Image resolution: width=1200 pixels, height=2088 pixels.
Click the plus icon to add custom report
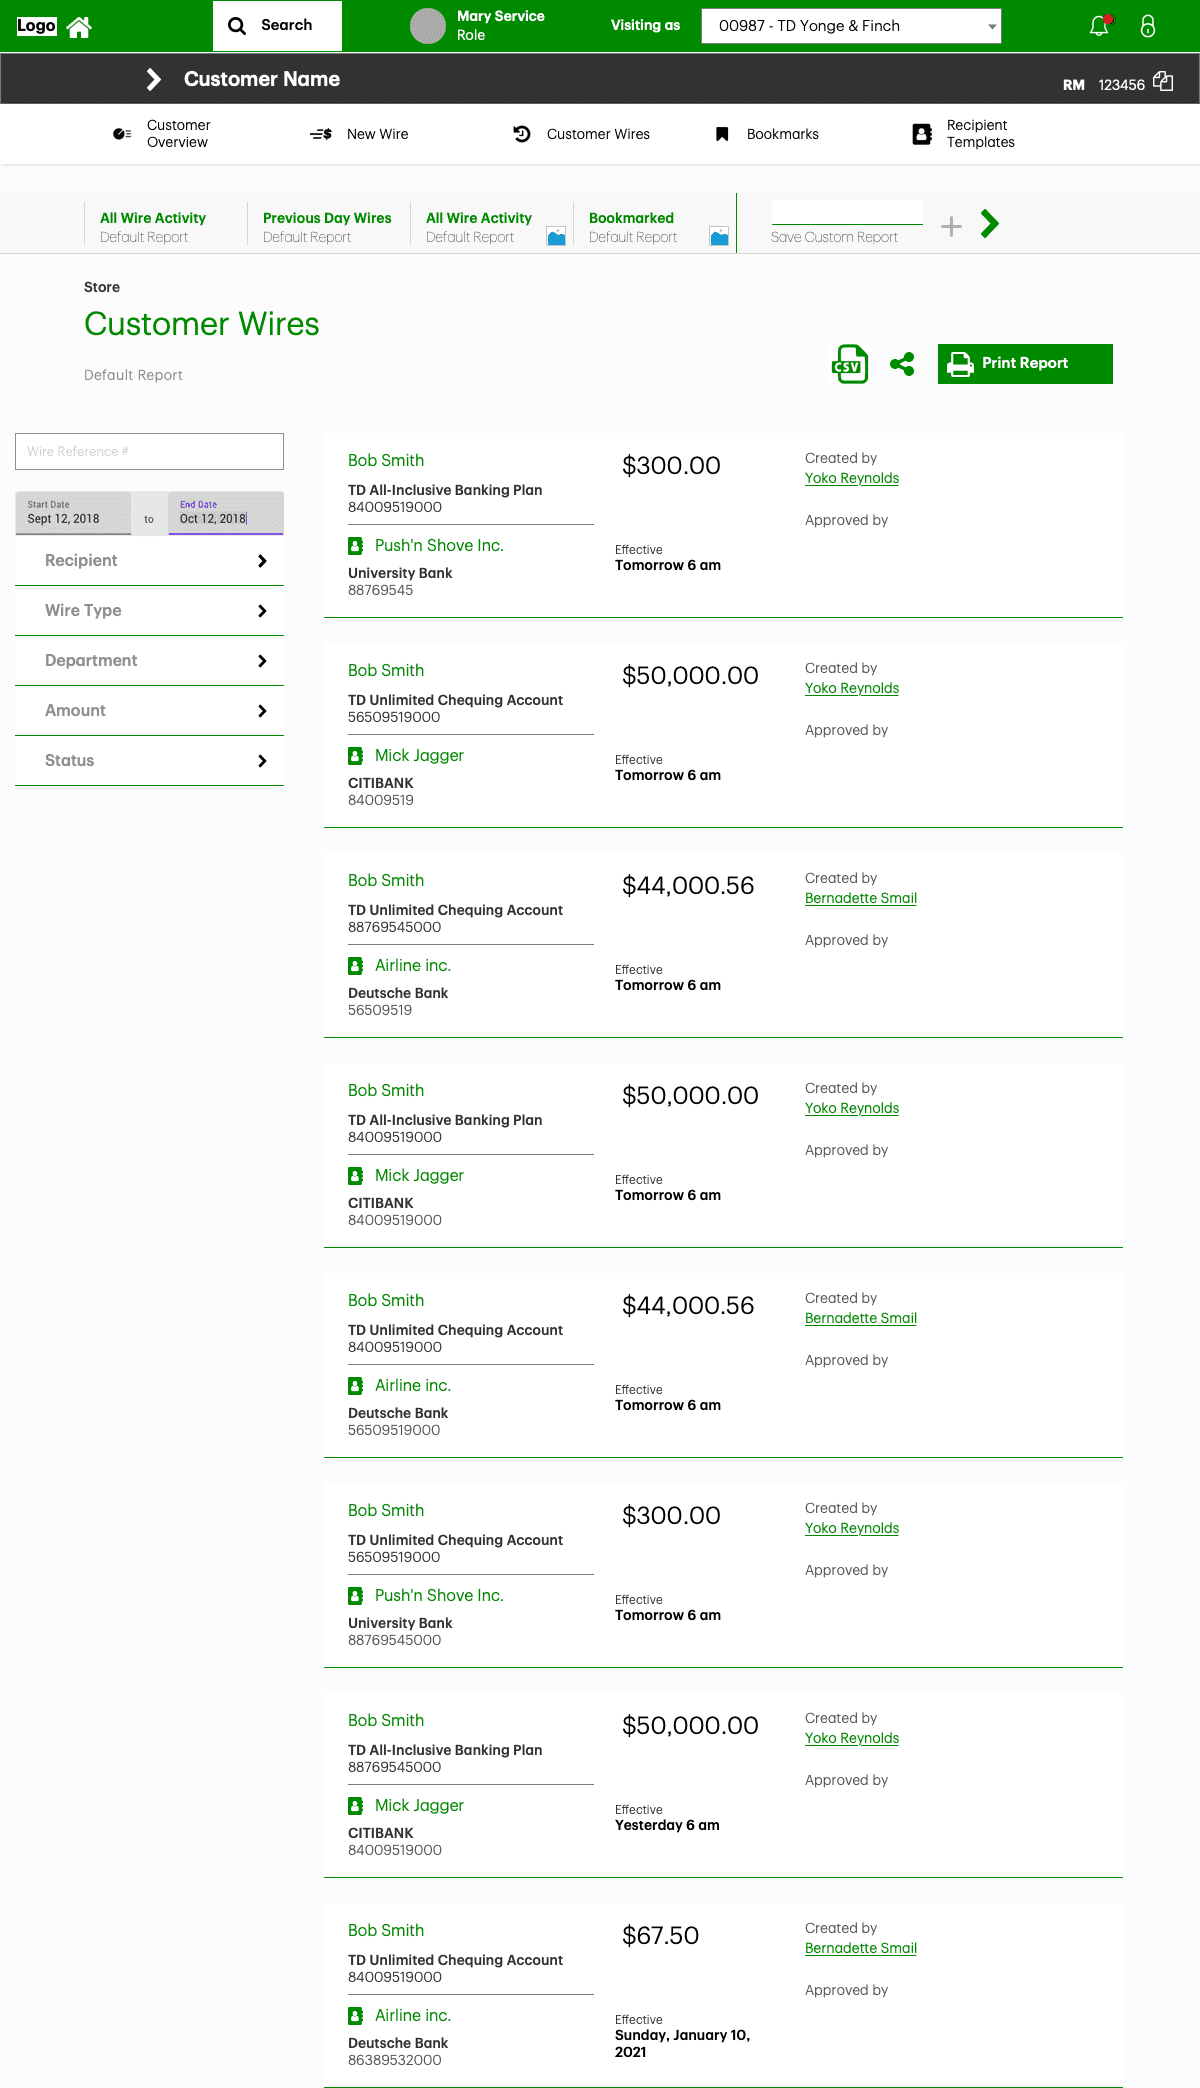click(x=951, y=226)
